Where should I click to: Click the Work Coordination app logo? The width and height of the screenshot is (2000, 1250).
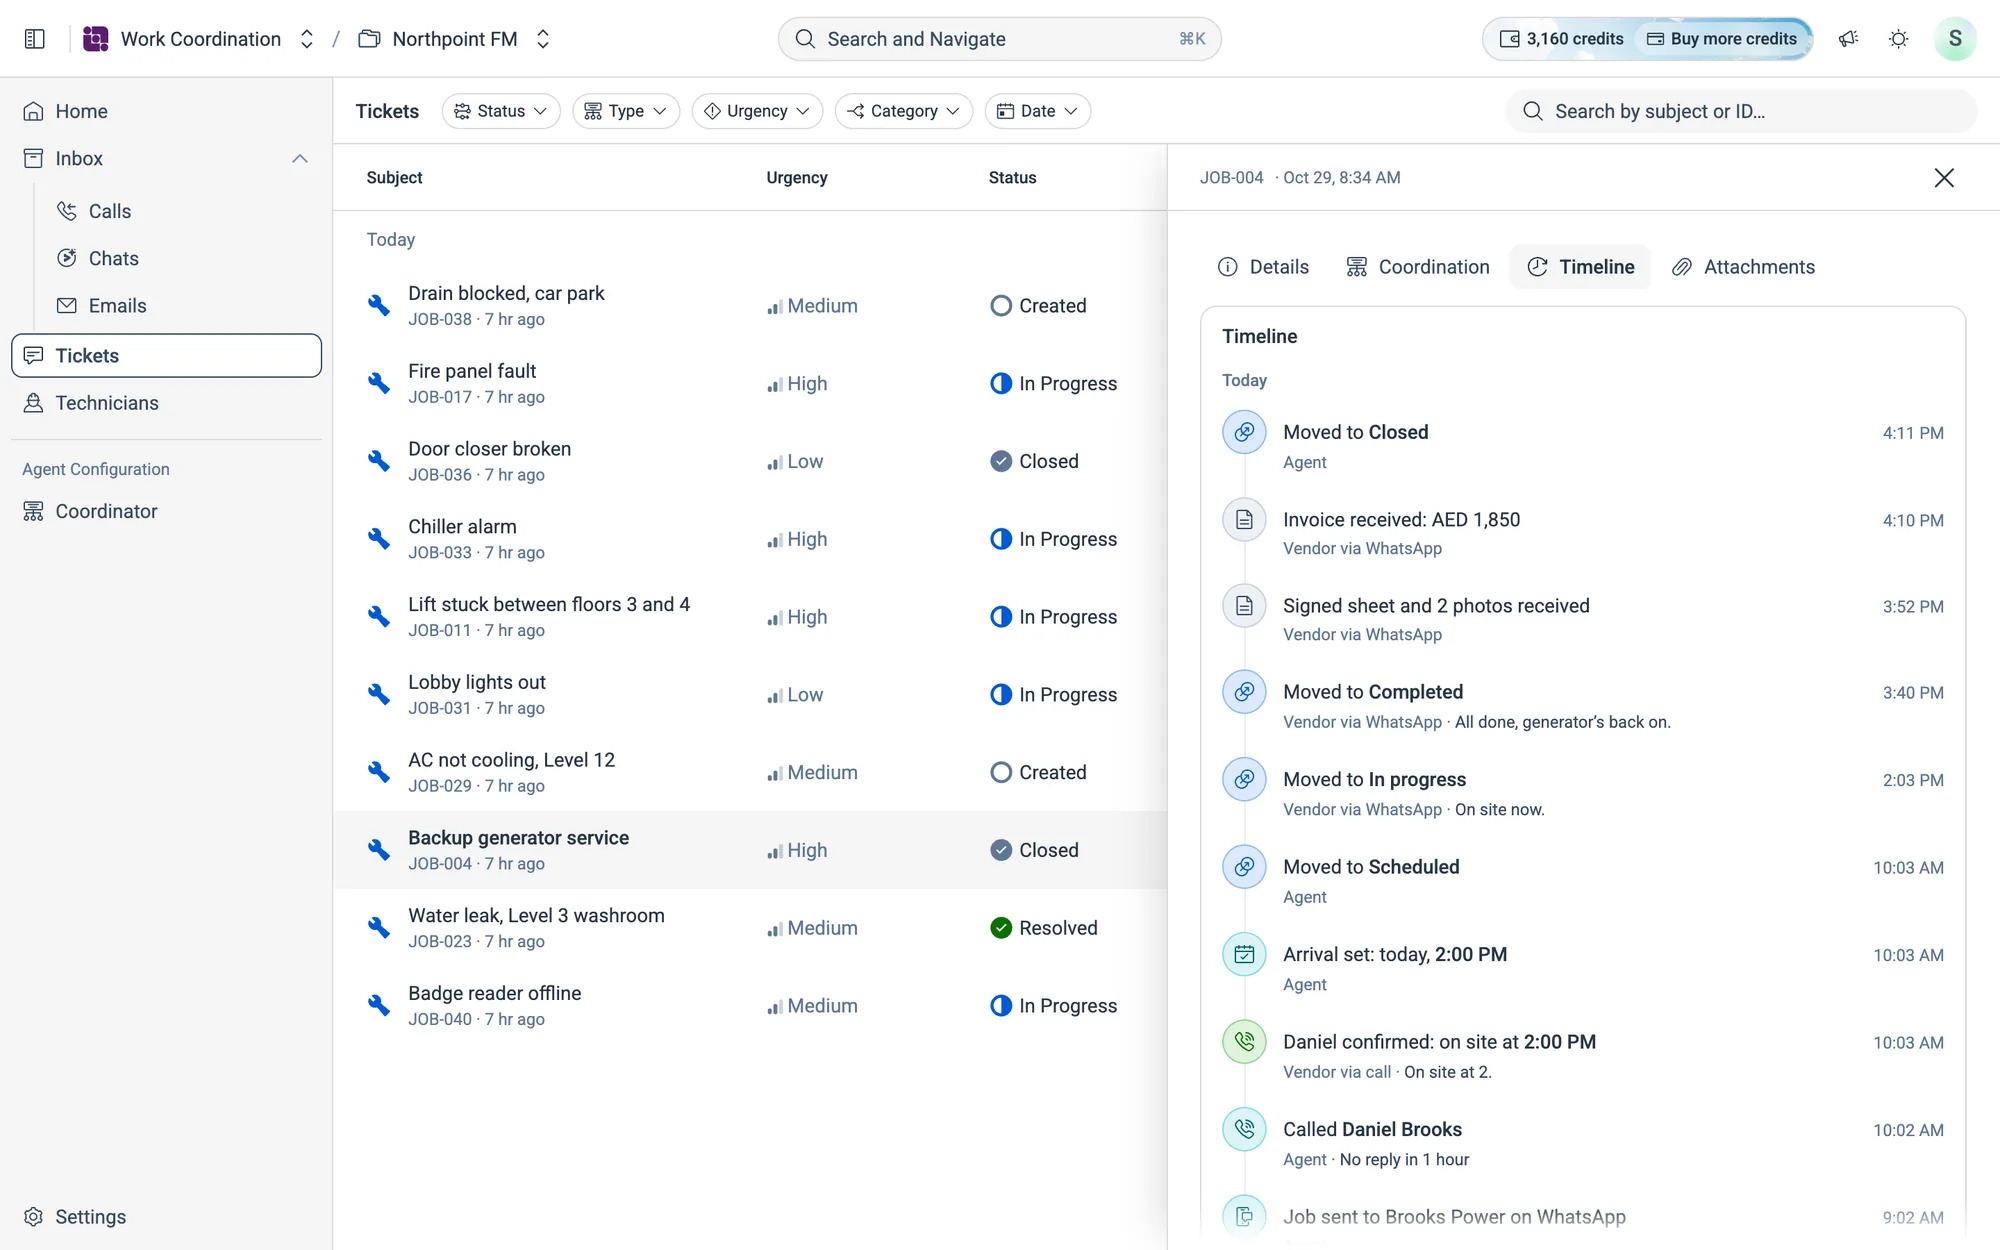[x=95, y=39]
